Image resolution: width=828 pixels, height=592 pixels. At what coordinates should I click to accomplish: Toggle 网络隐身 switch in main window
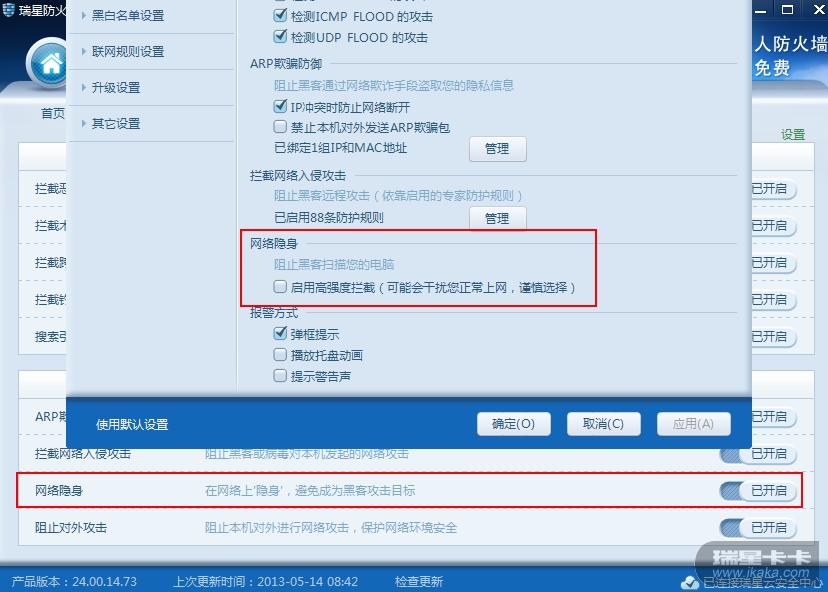click(758, 491)
